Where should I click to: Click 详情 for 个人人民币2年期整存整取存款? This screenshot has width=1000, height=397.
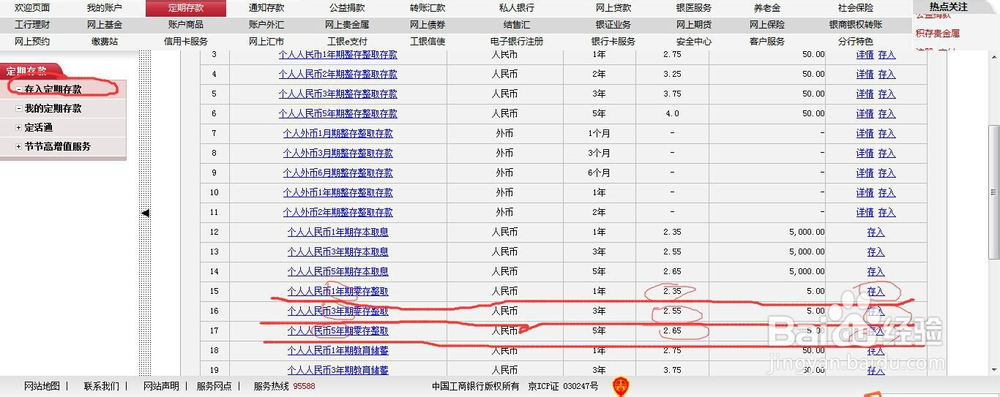[865, 75]
